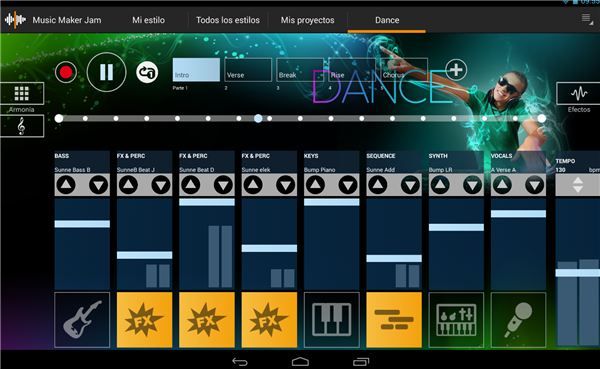This screenshot has width=600, height=369.
Task: Switch to Mis proyectos tab
Action: pos(307,20)
